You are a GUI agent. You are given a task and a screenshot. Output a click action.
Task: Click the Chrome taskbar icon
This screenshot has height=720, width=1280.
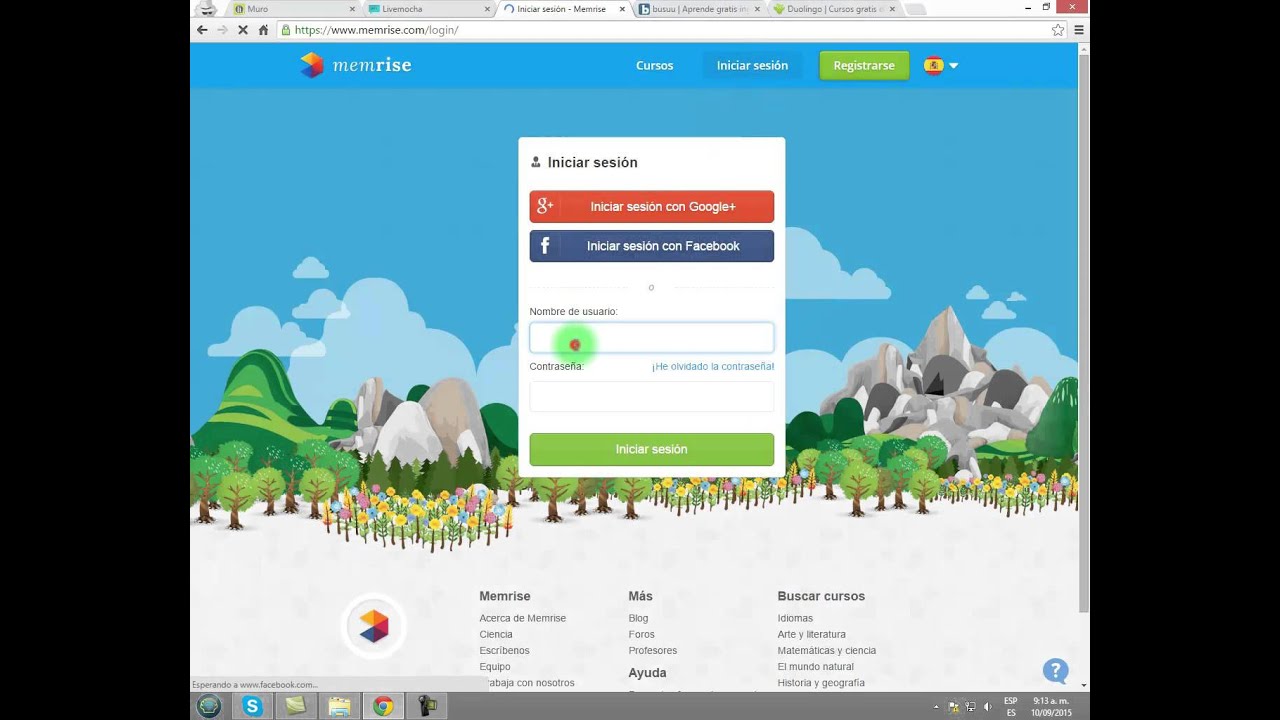tap(383, 706)
